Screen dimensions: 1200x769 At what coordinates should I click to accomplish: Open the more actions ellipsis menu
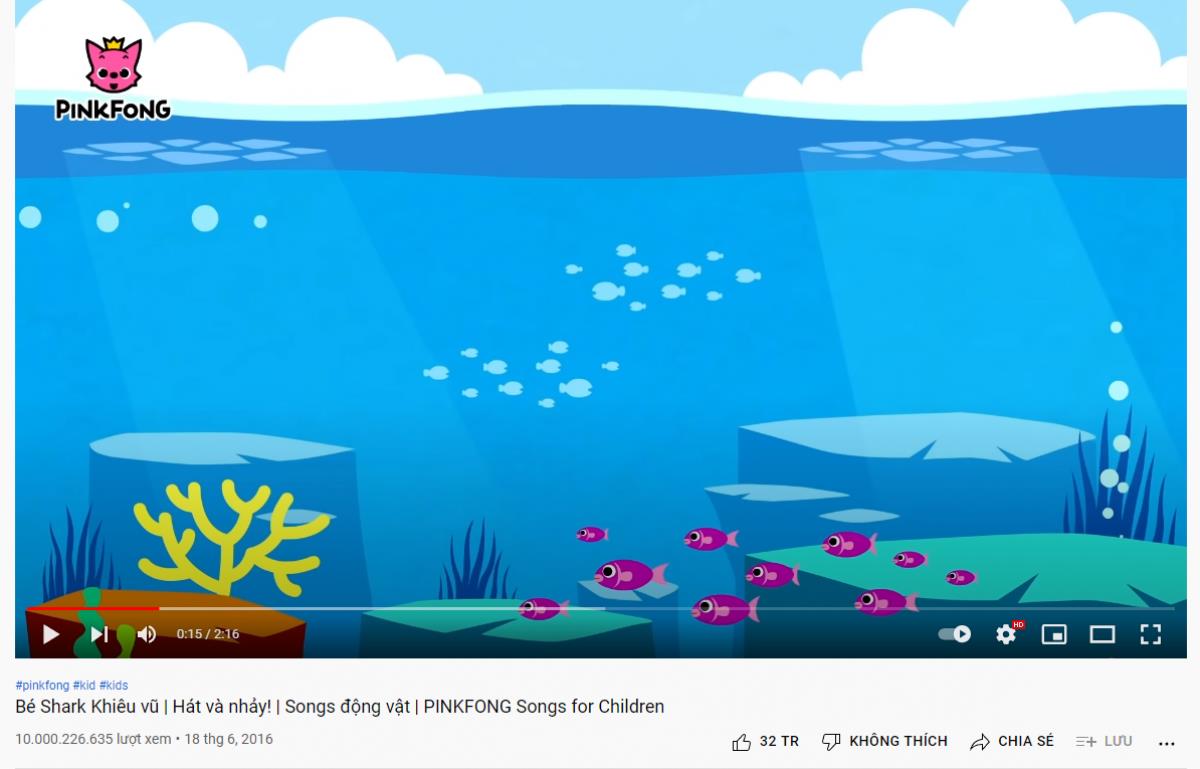point(1166,743)
